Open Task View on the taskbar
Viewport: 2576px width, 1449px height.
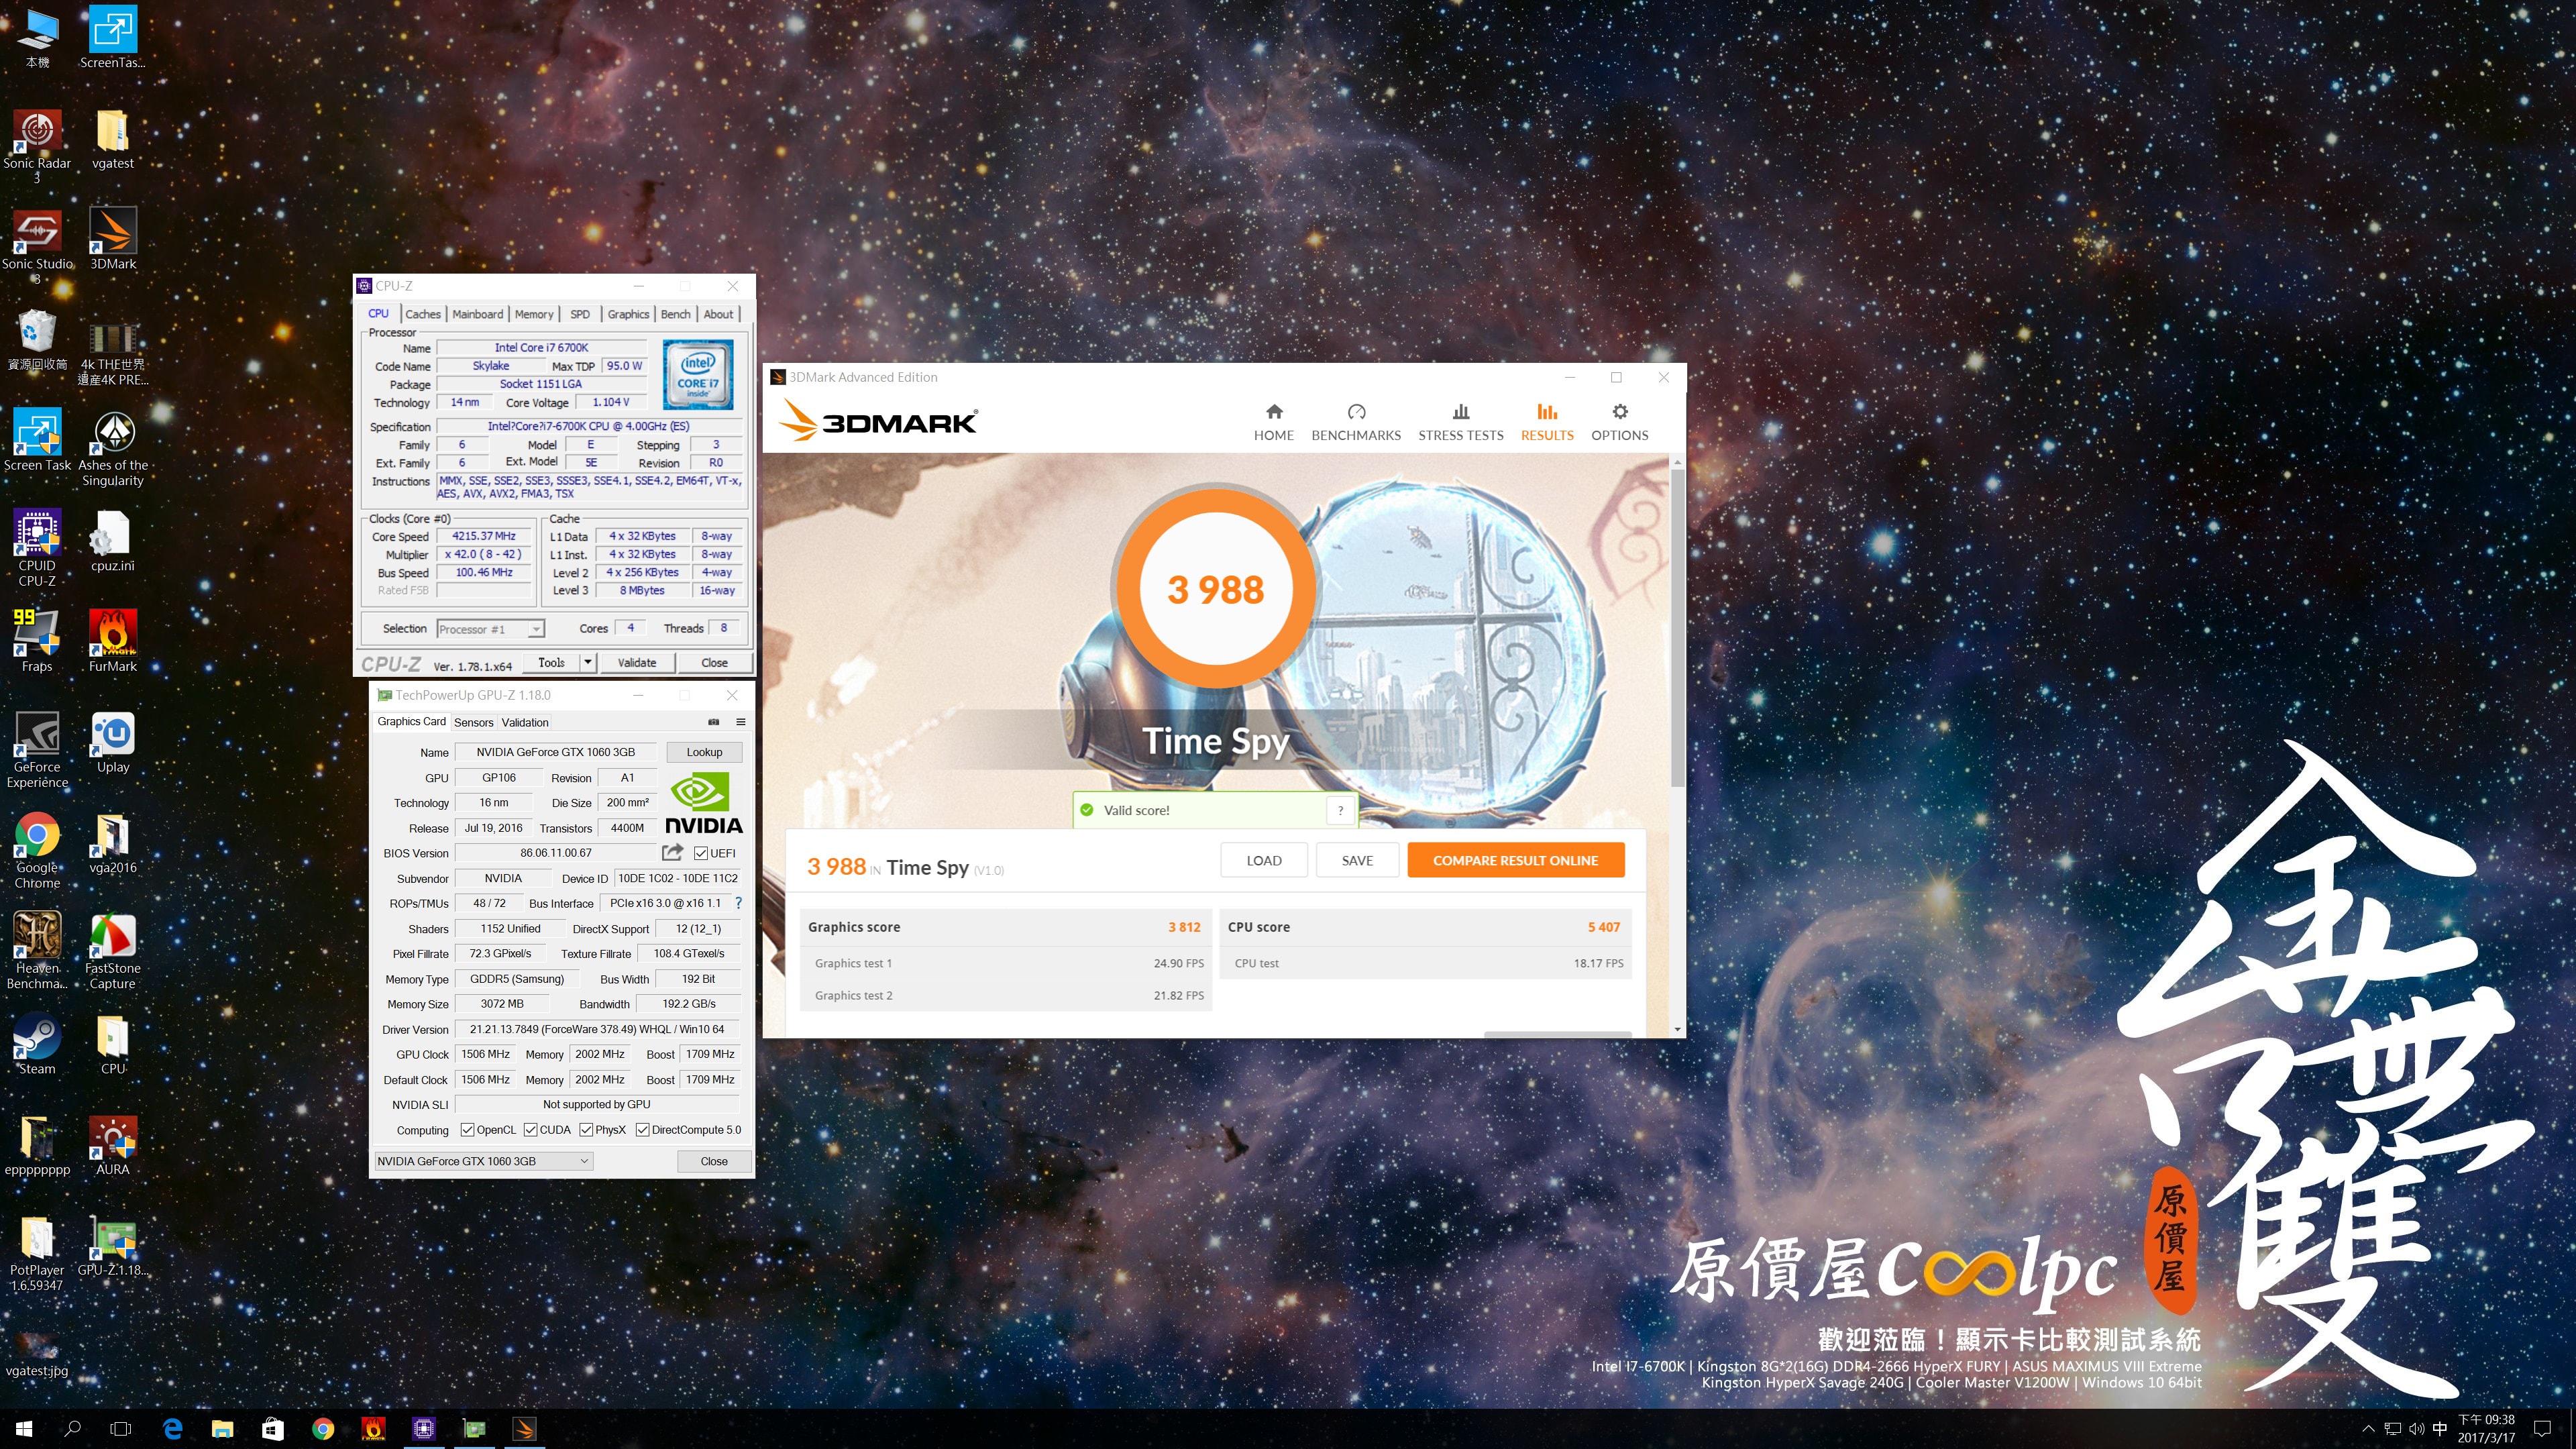point(121,1429)
